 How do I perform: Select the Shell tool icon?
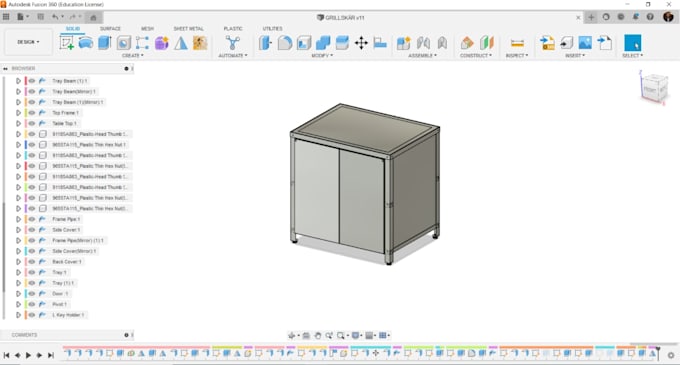(x=304, y=43)
